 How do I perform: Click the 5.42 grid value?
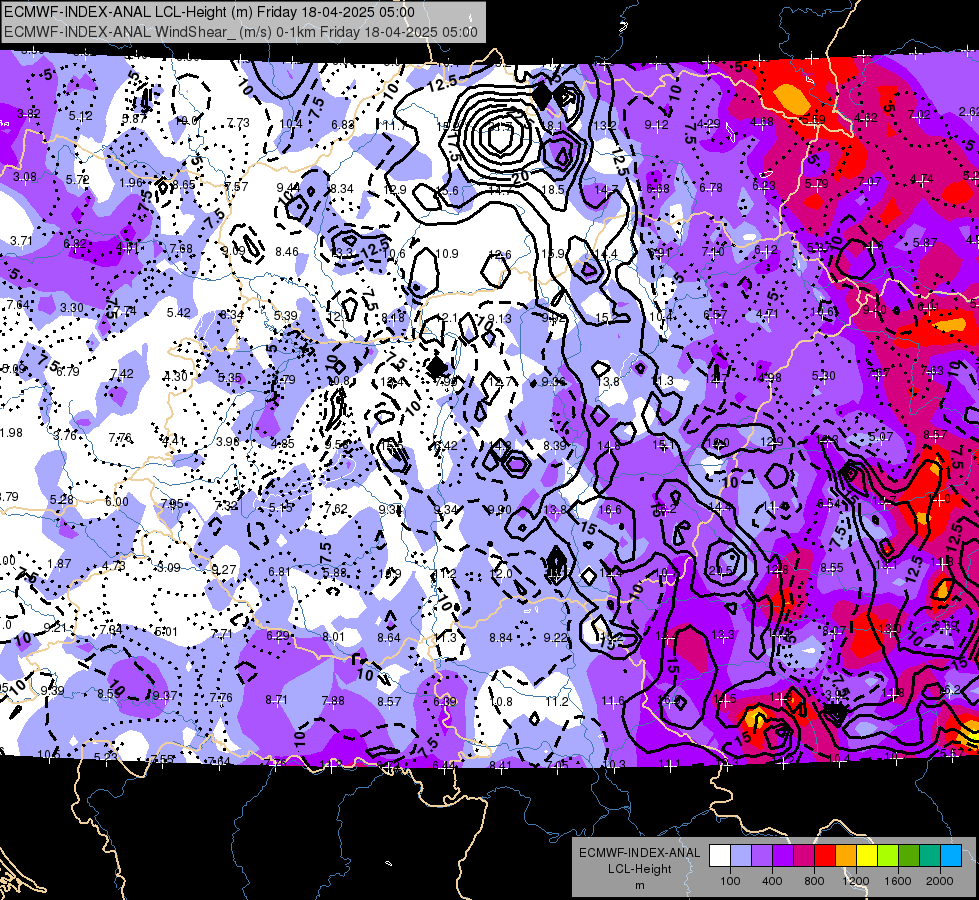[x=179, y=312]
